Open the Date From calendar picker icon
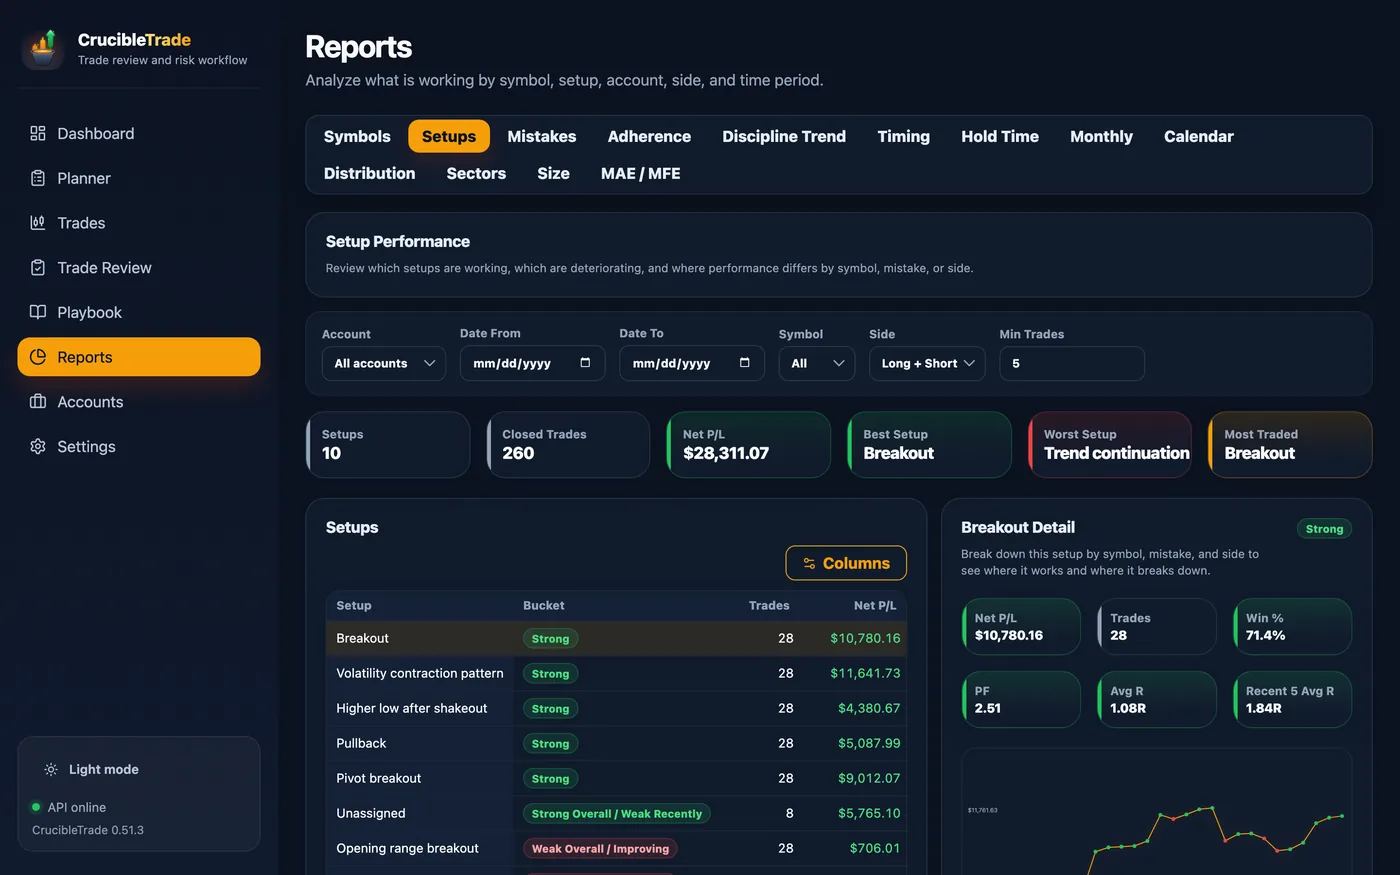This screenshot has width=1400, height=875. pyautogui.click(x=585, y=363)
